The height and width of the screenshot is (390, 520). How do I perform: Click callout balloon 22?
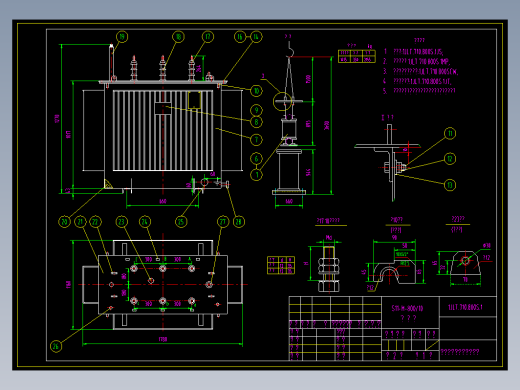[x=95, y=222]
